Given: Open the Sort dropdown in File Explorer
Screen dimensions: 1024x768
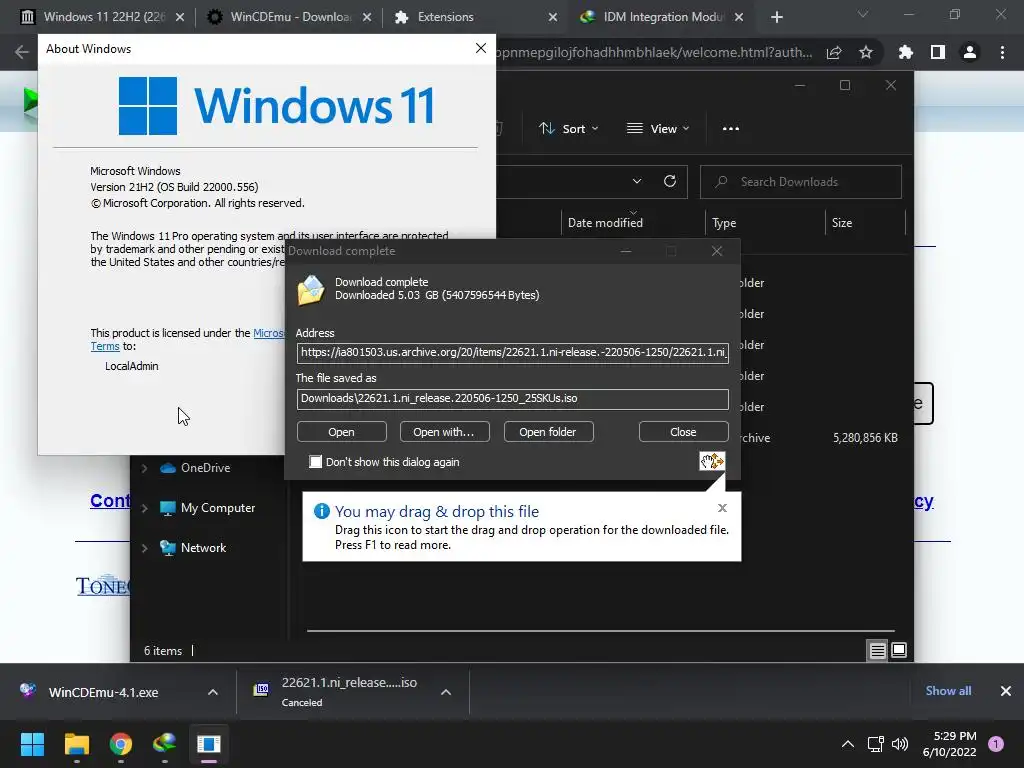Looking at the screenshot, I should coord(568,129).
